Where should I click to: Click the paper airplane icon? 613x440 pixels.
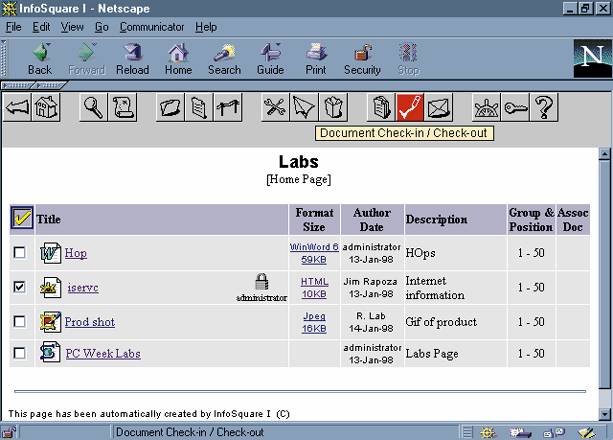[x=304, y=107]
